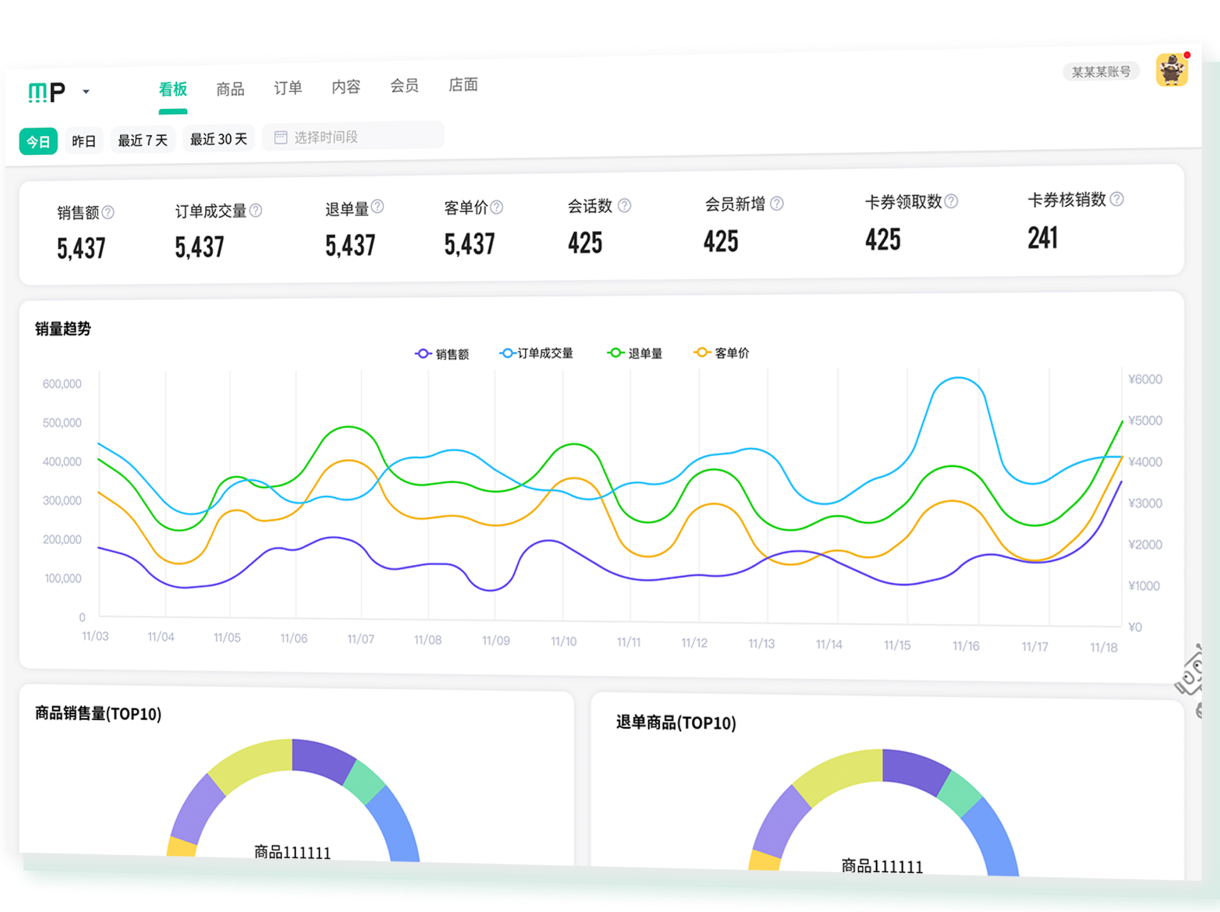Click the help icon beside 会话数

tap(624, 205)
